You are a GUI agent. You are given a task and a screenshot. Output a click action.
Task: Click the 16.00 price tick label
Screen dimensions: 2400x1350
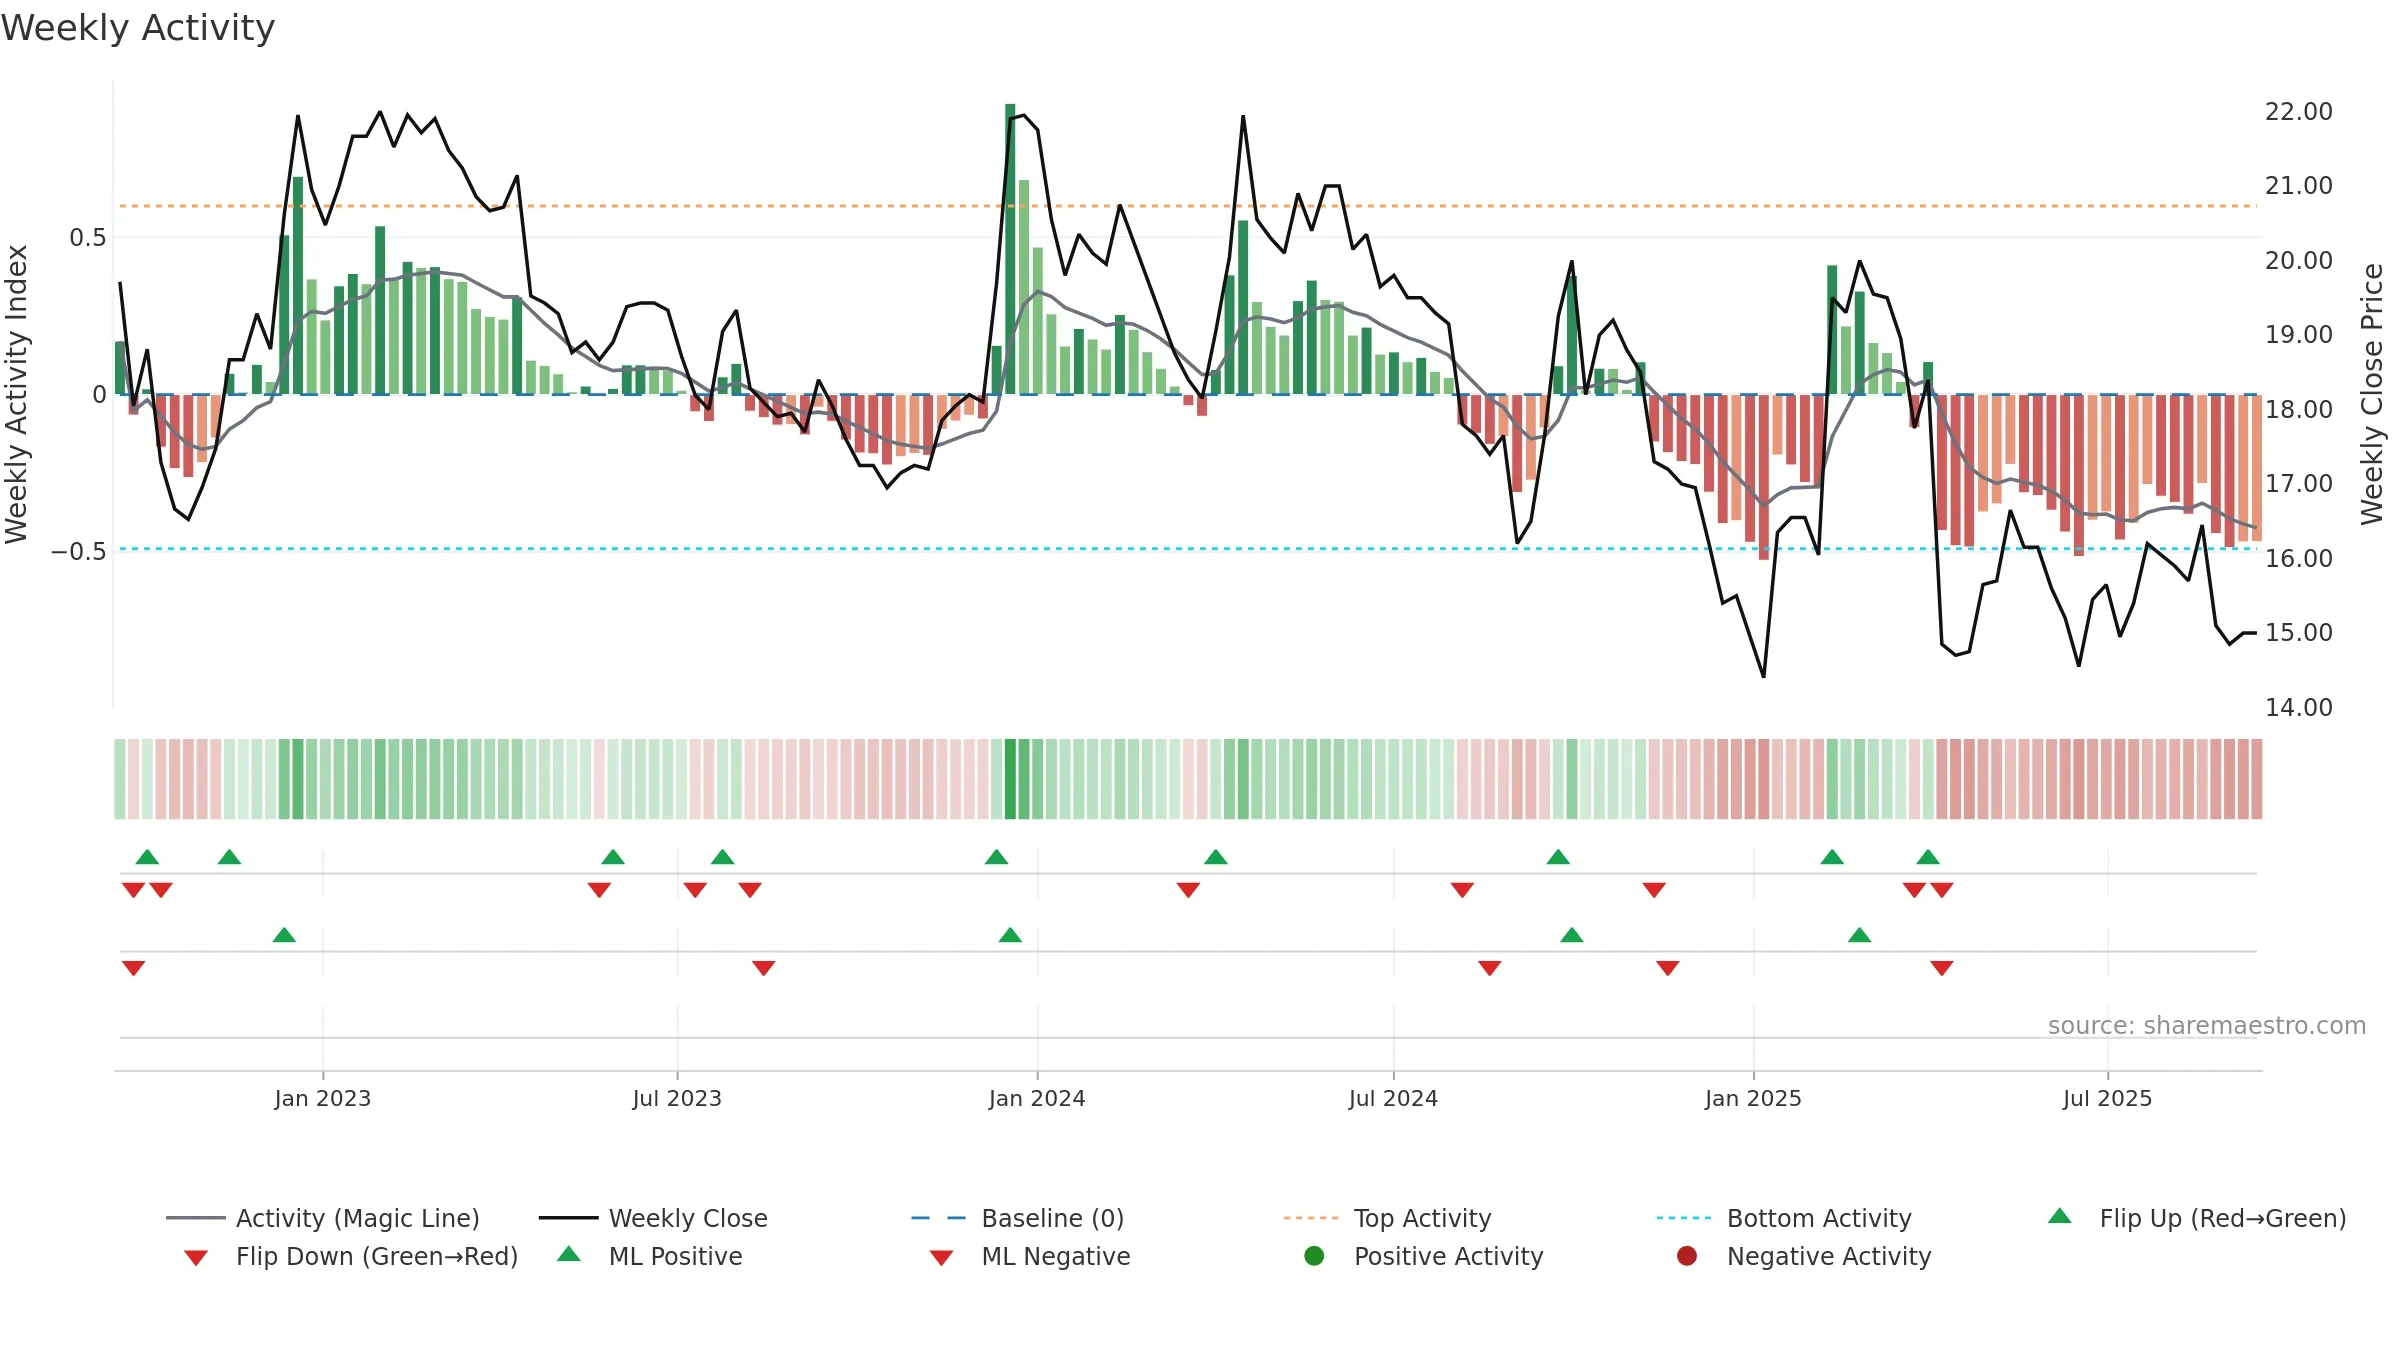pos(2299,558)
